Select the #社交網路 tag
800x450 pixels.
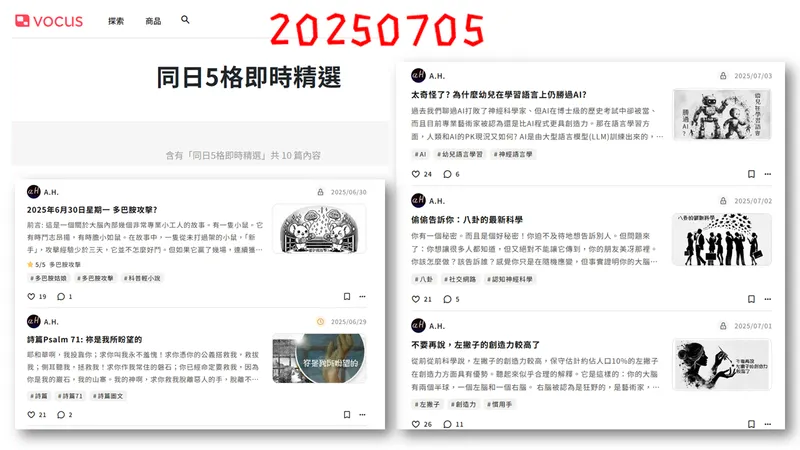[460, 279]
